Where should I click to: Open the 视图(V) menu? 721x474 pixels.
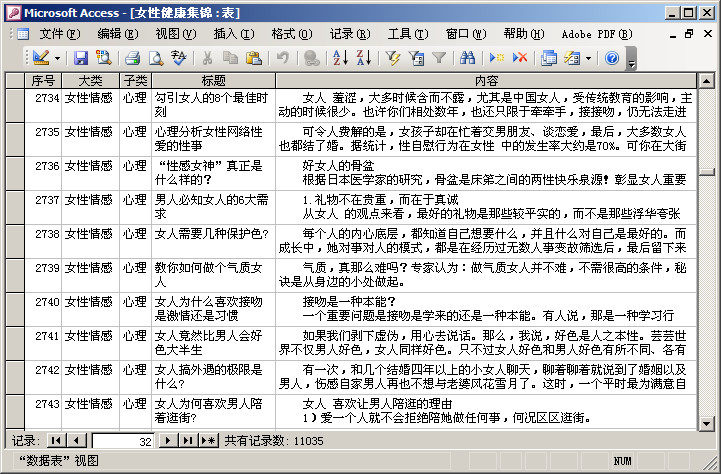tap(176, 34)
